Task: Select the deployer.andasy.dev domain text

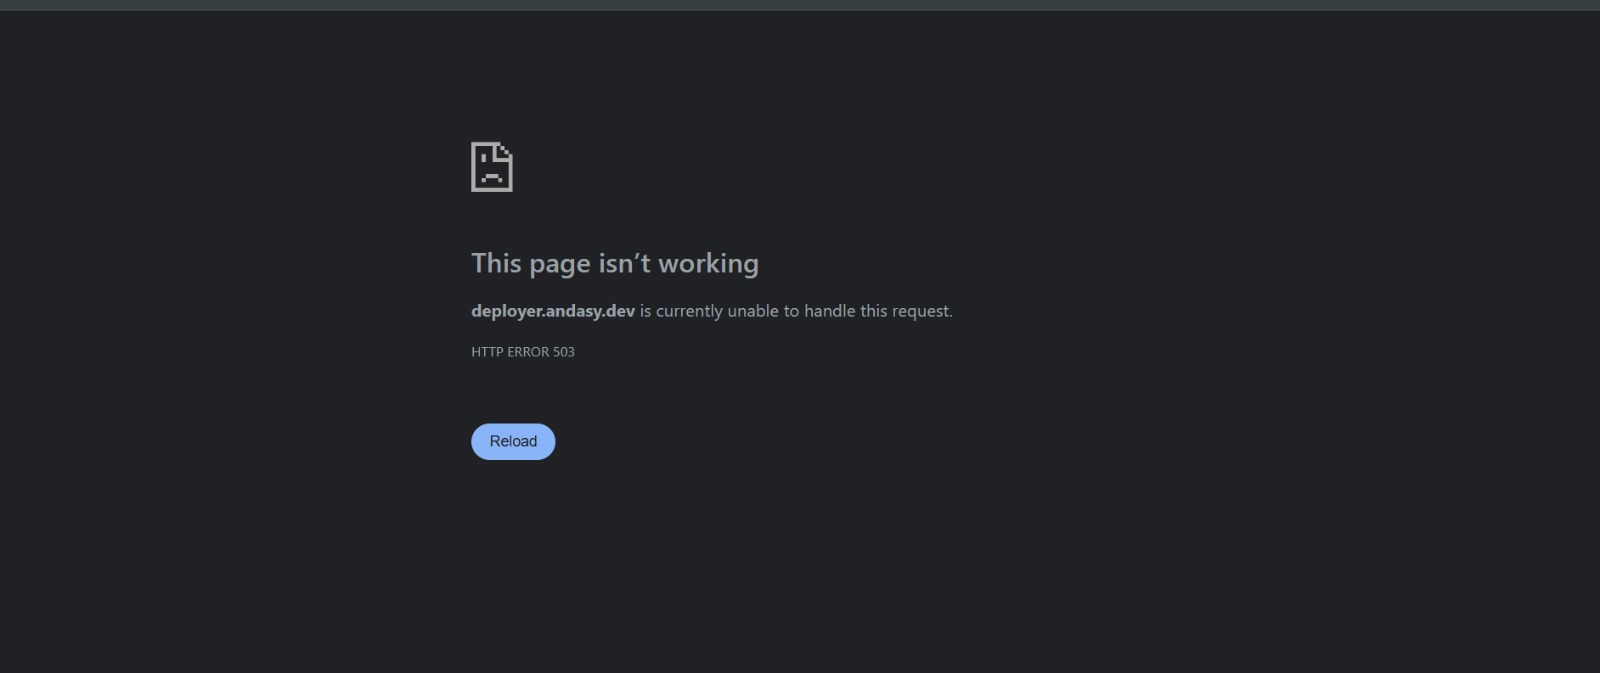Action: click(x=553, y=311)
